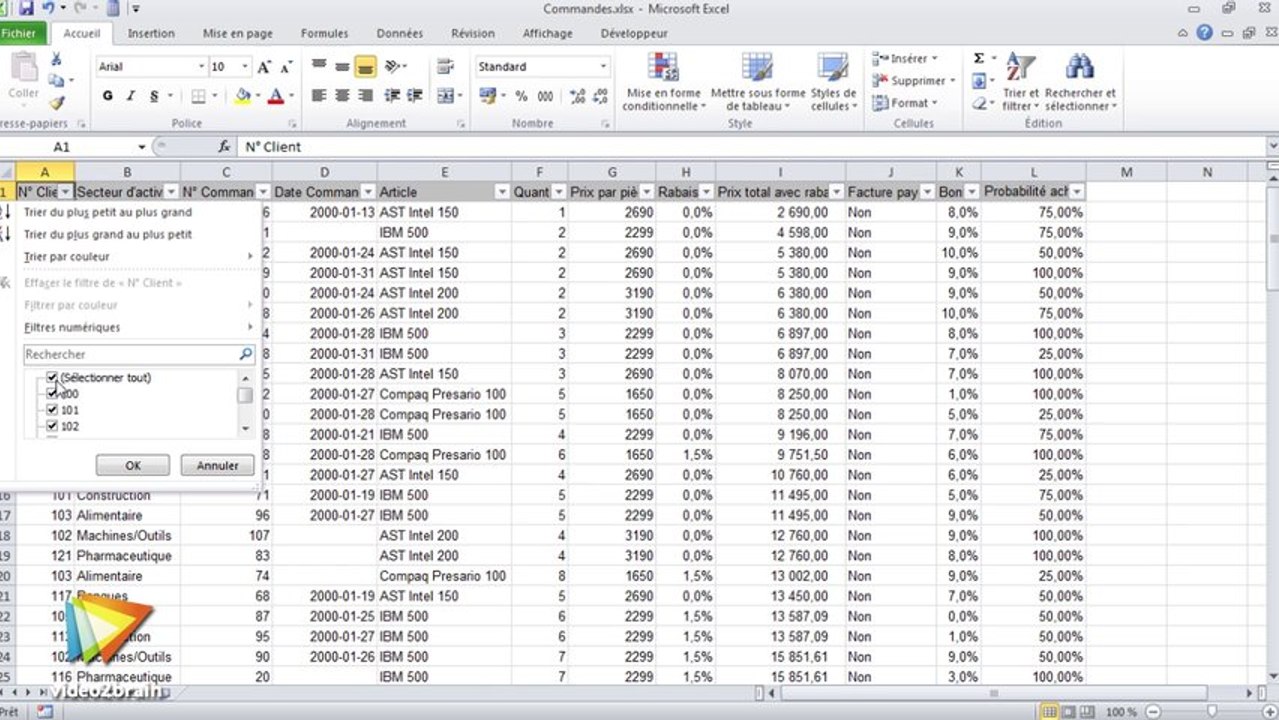Viewport: 1279px width, 720px height.
Task: Click the Rechercher filter search box
Action: 138,354
